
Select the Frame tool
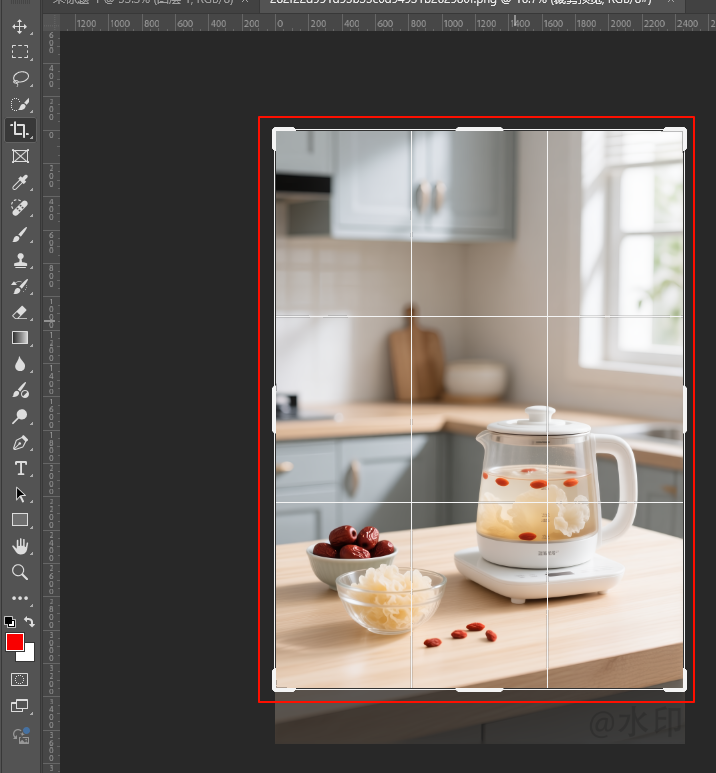point(20,156)
